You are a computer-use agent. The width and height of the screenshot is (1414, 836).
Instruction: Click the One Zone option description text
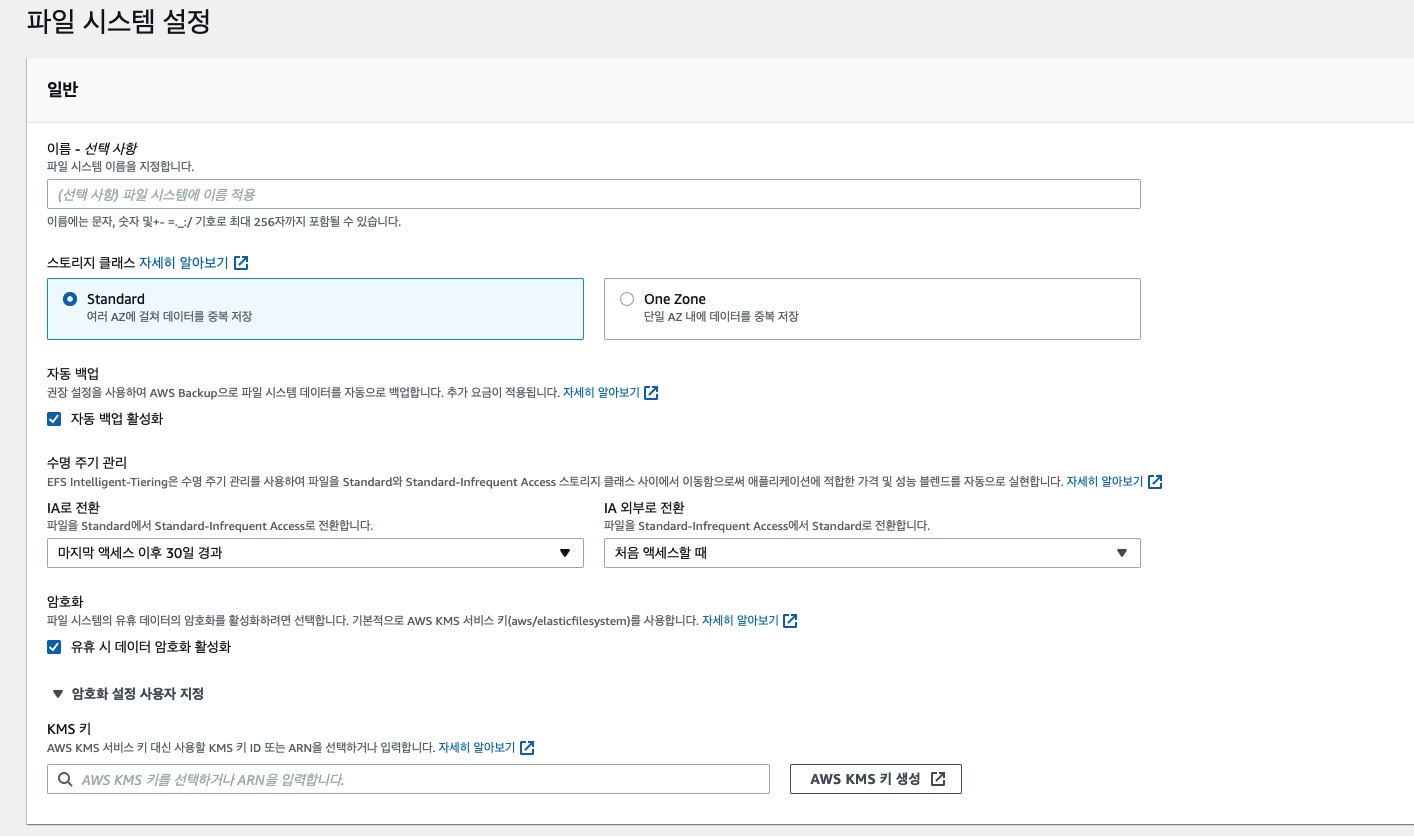(x=721, y=317)
